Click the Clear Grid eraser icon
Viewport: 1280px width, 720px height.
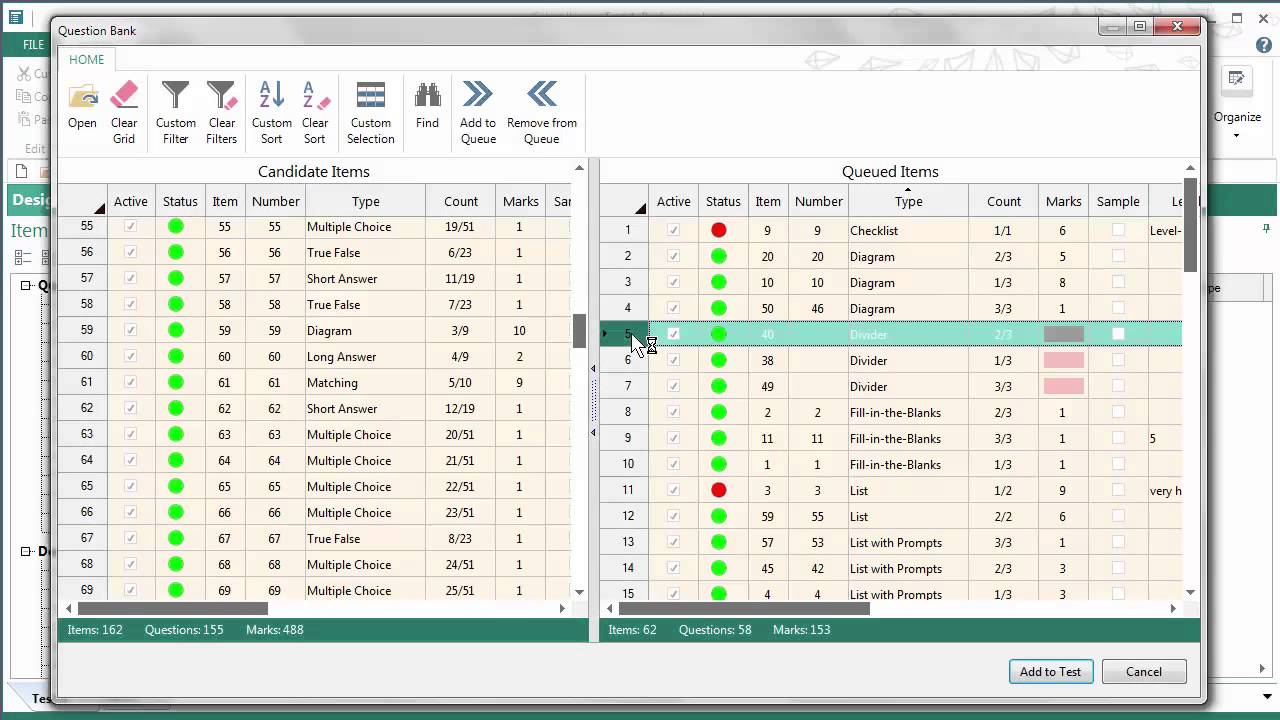(x=124, y=96)
